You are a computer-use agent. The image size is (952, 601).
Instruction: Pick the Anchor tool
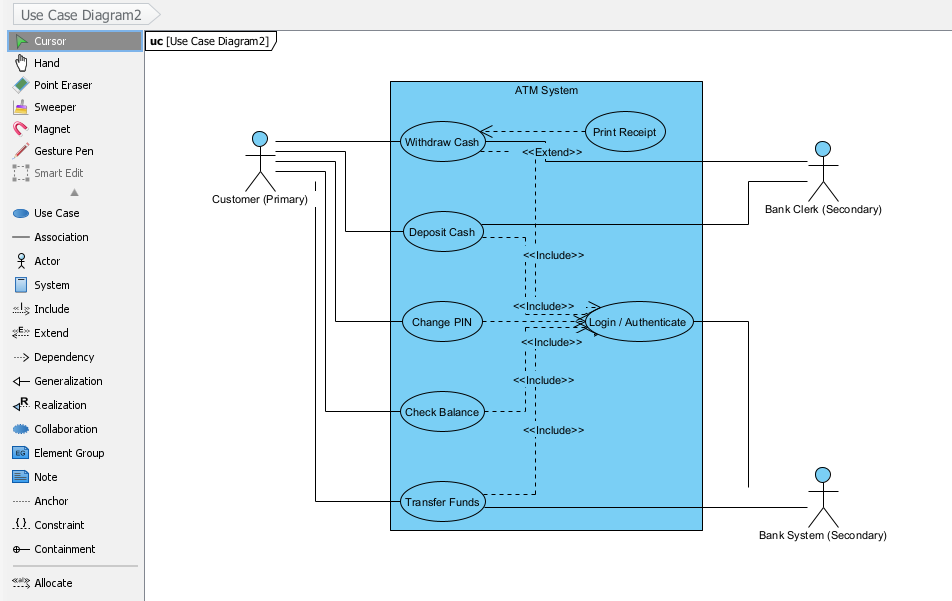(x=75, y=501)
